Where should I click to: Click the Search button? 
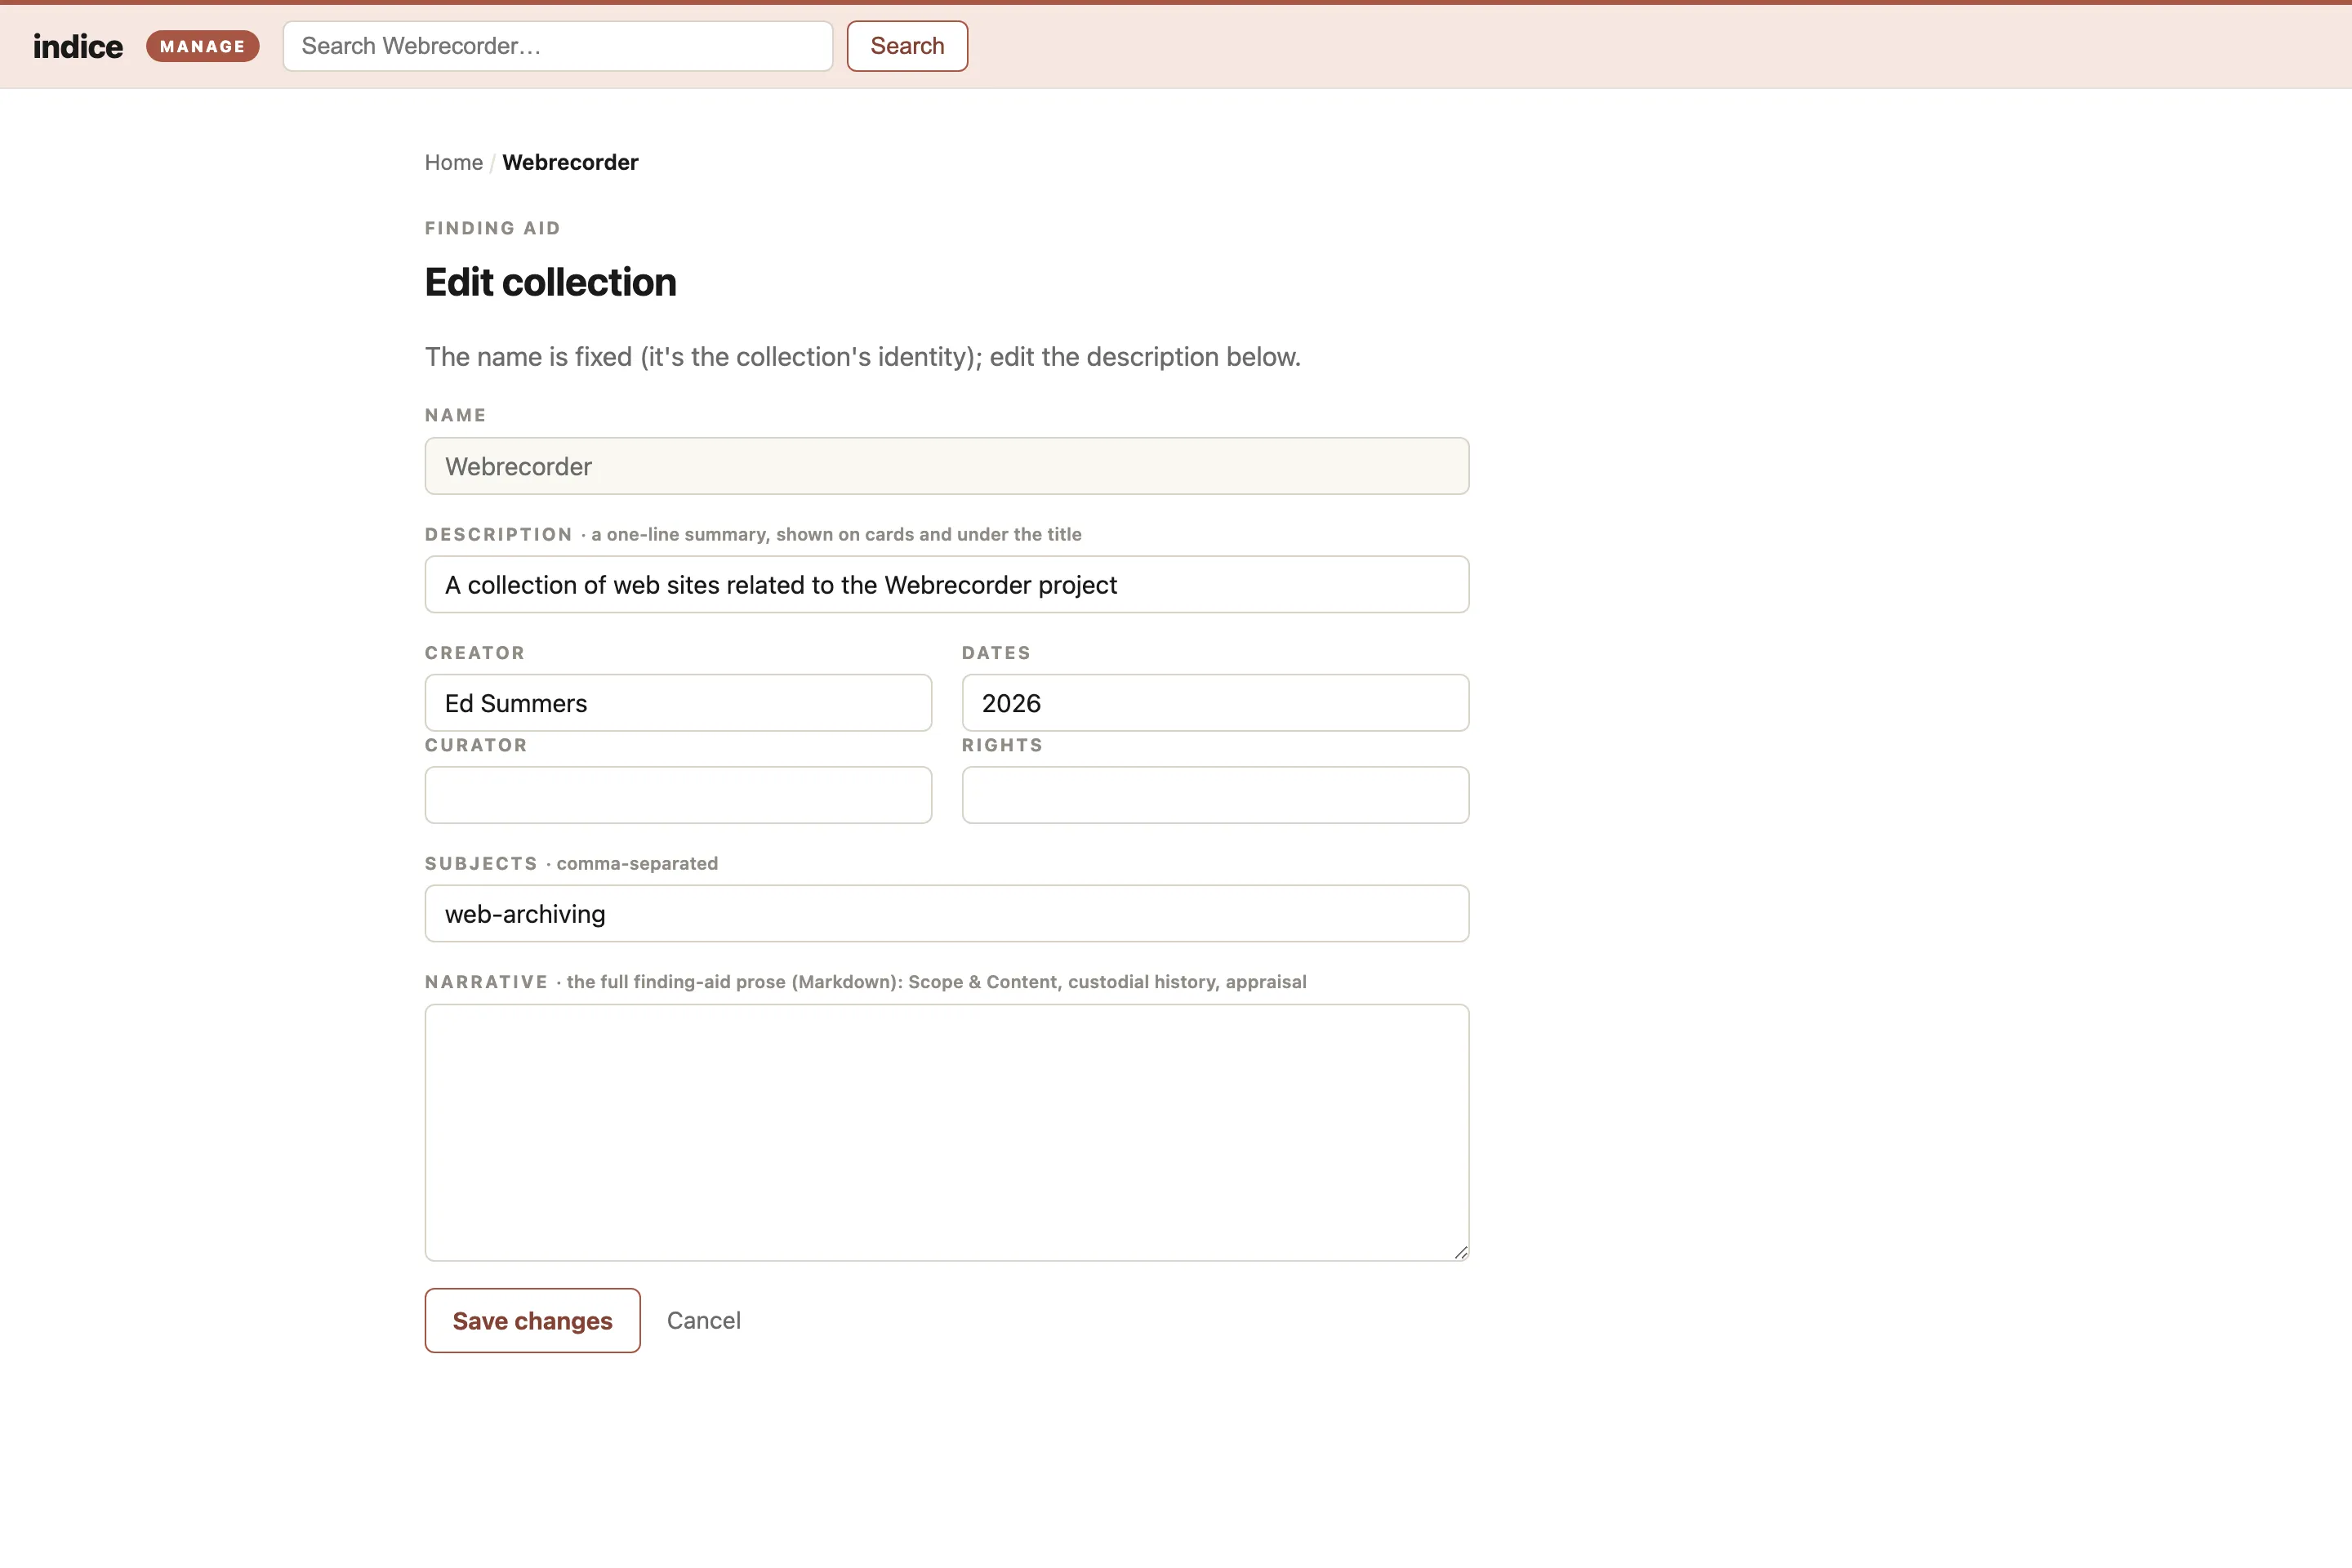(x=907, y=46)
